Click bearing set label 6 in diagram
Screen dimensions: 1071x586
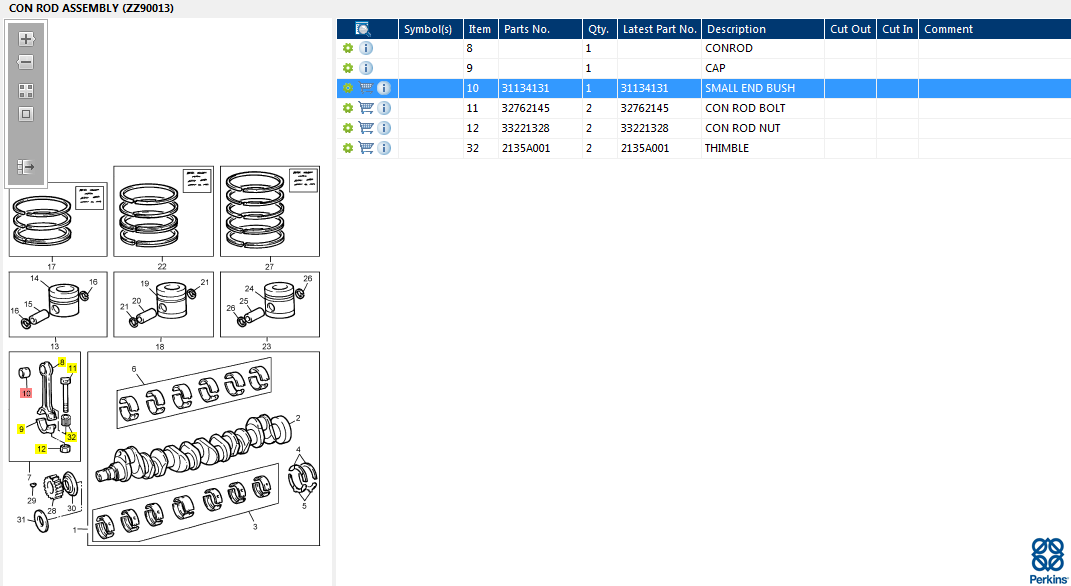pyautogui.click(x=134, y=369)
